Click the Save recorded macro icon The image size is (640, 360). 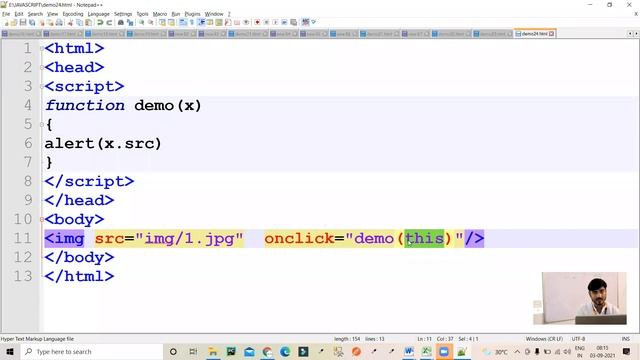click(293, 22)
